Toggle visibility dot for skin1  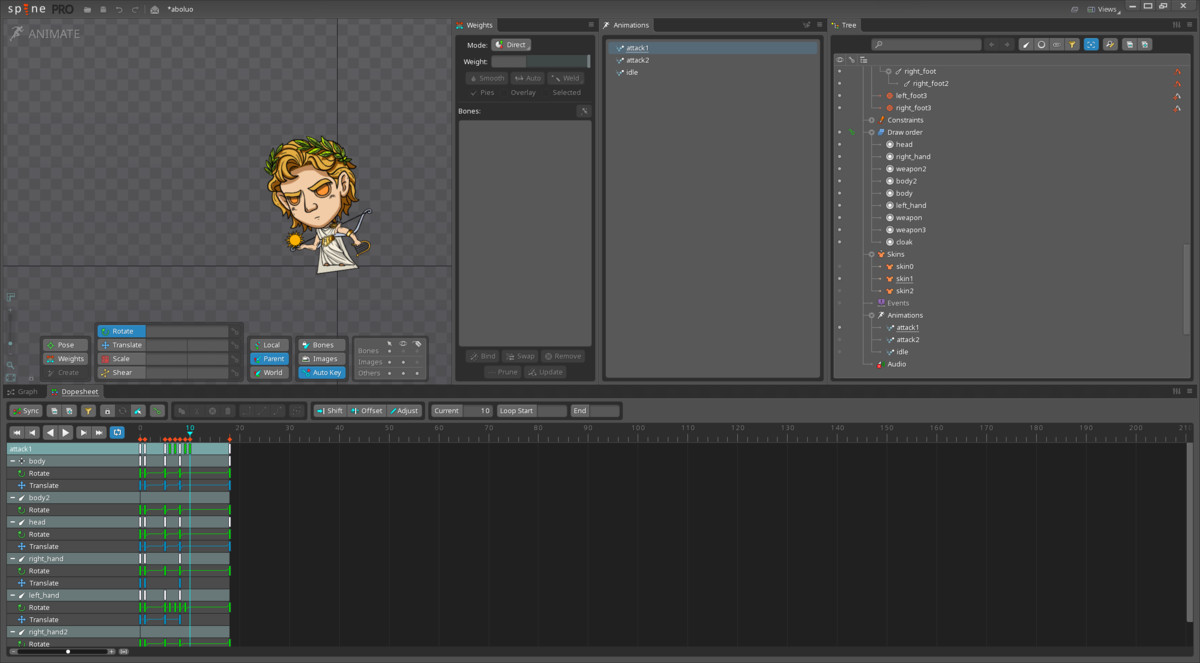(x=839, y=279)
